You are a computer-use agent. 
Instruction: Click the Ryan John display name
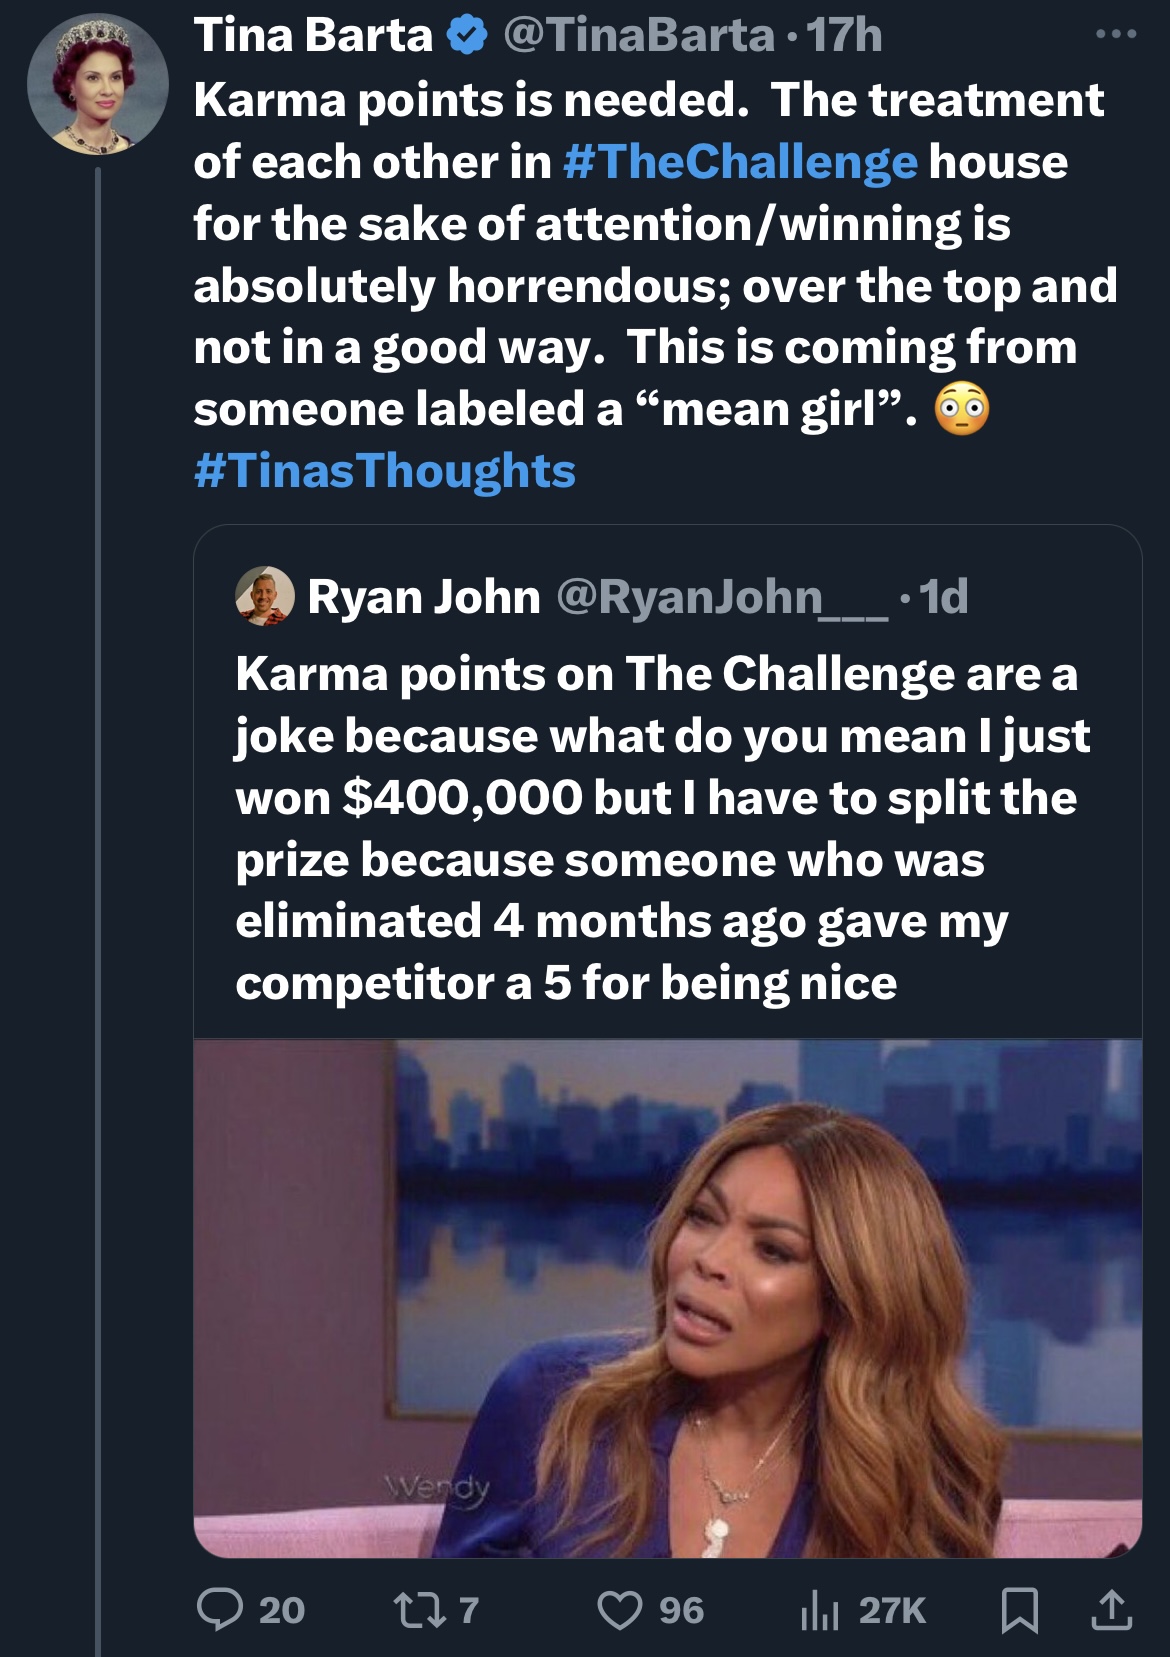(x=424, y=597)
